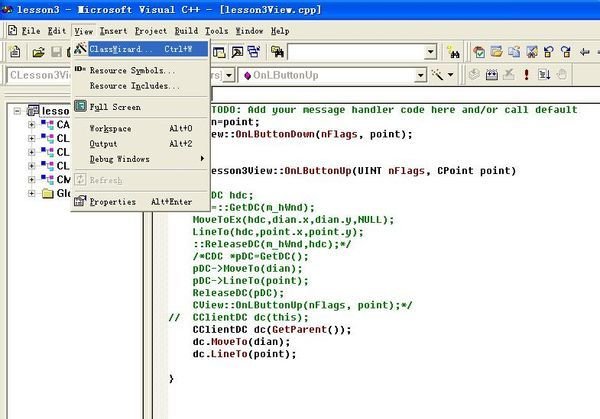Open the Project menu
This screenshot has height=419, width=600.
[x=151, y=31]
